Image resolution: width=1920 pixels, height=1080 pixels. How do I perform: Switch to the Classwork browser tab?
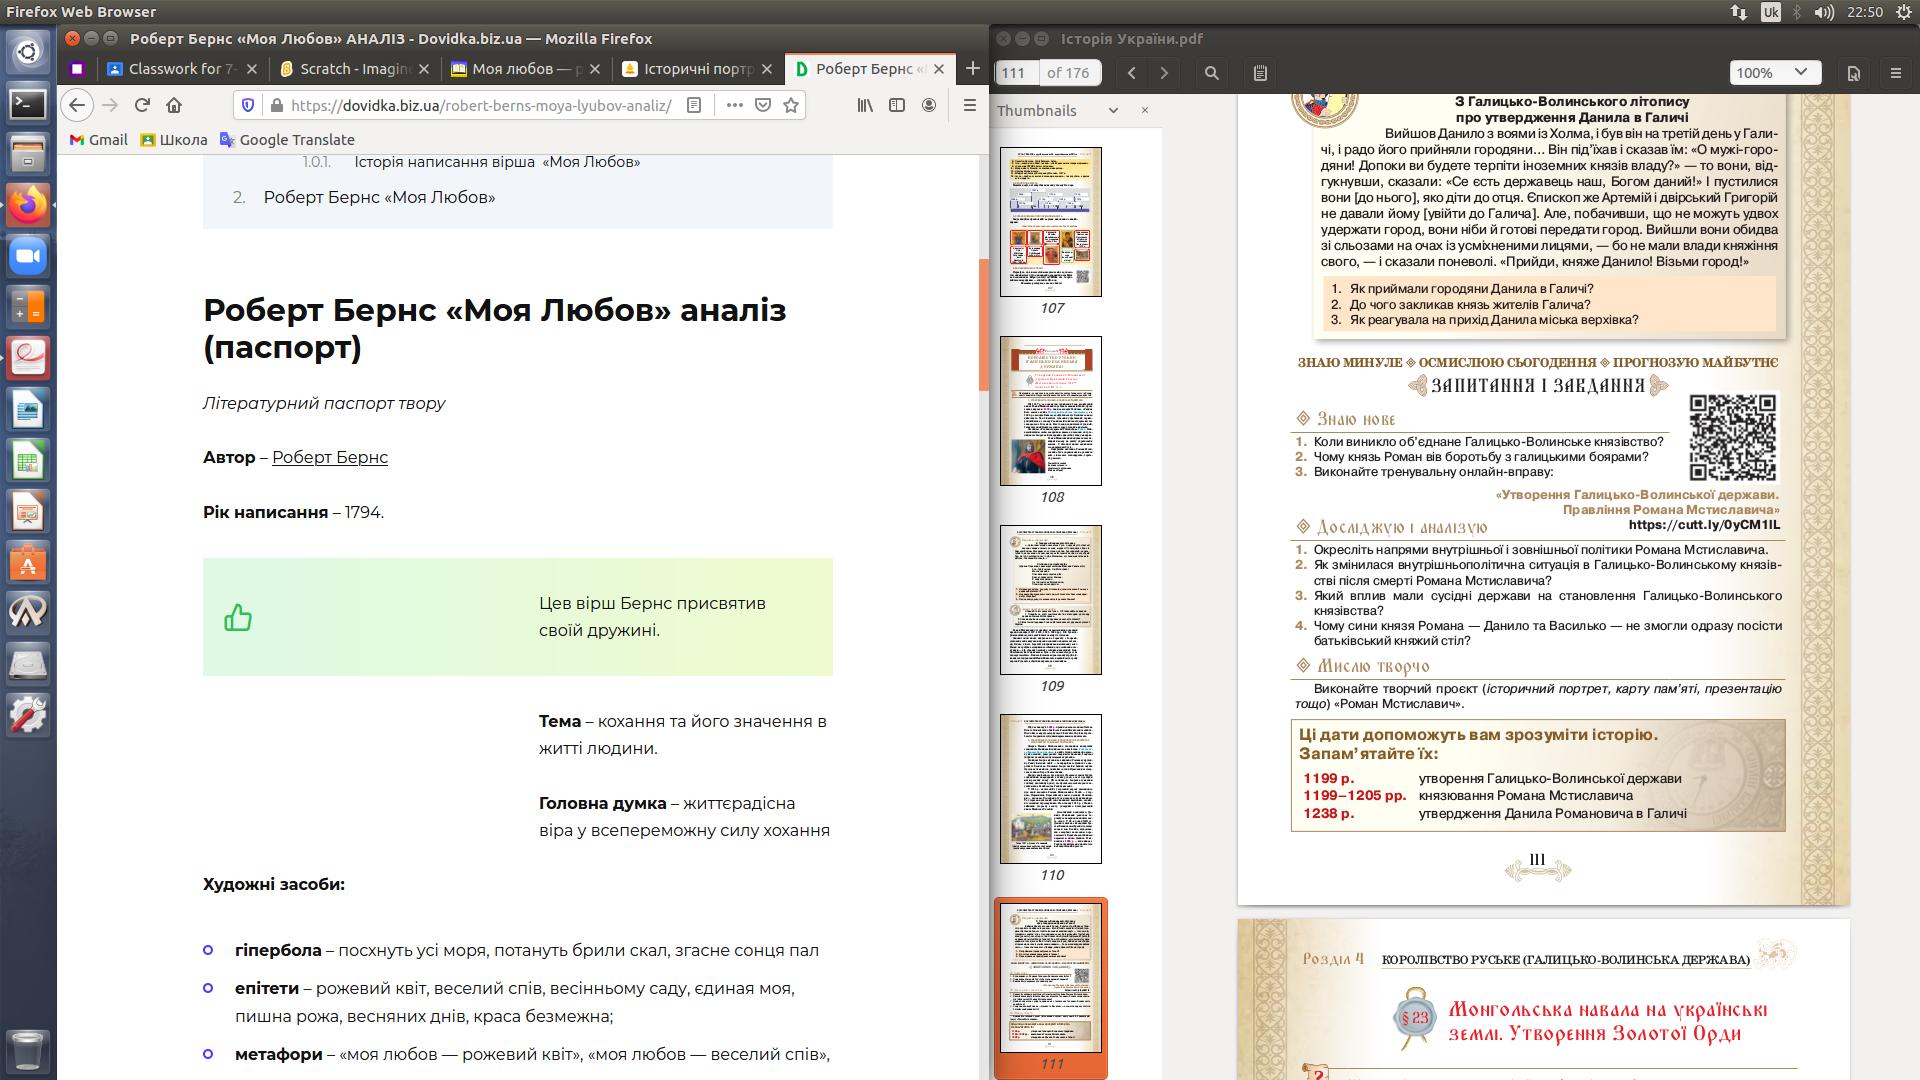180,69
